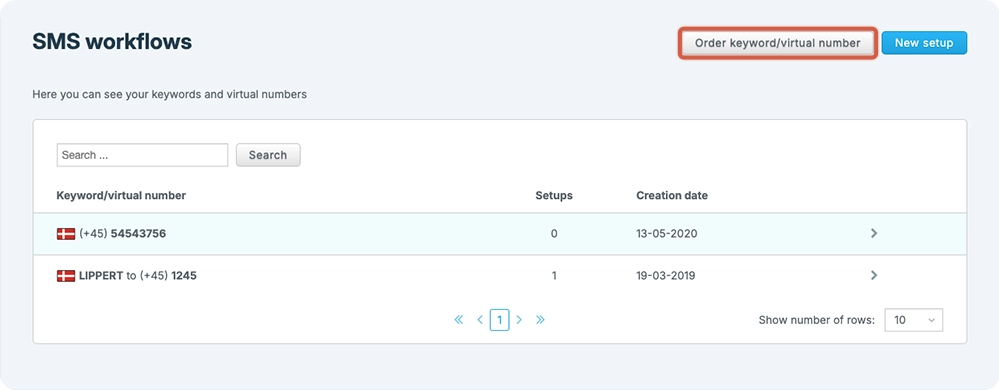Open the number of rows dropdown
This screenshot has height=390, width=999.
coord(914,320)
